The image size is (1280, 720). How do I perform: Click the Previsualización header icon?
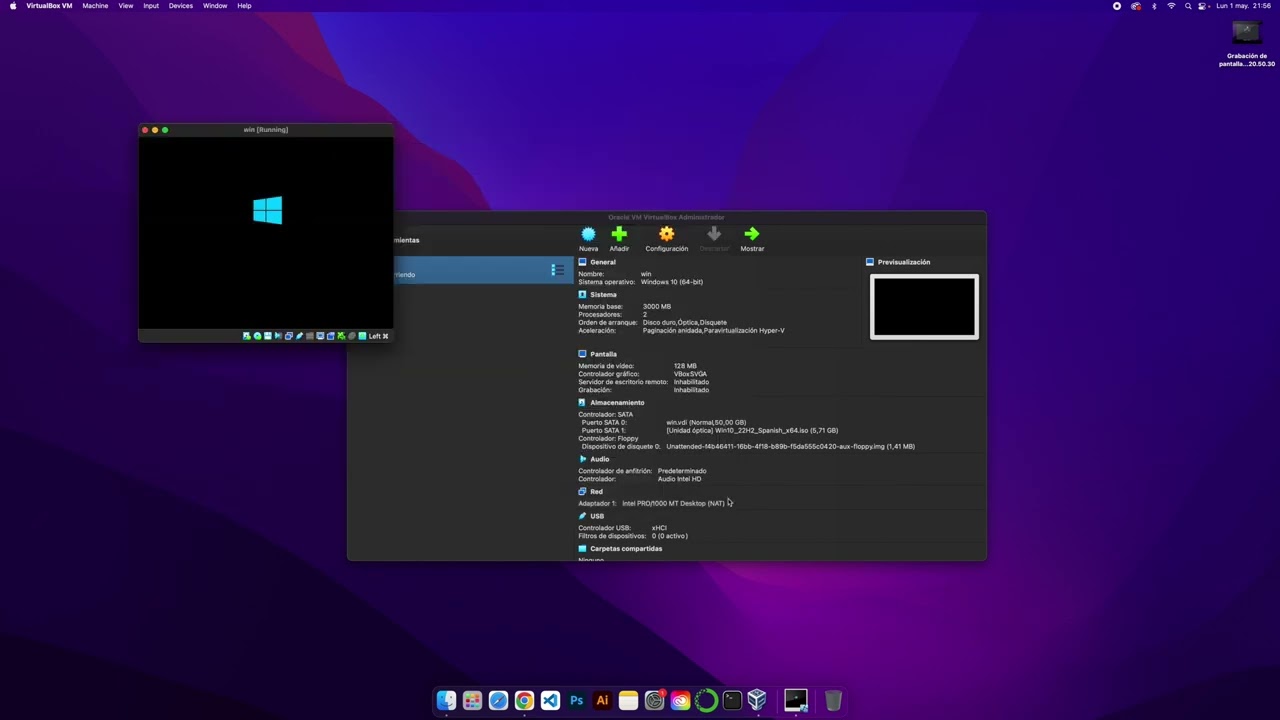(x=870, y=262)
